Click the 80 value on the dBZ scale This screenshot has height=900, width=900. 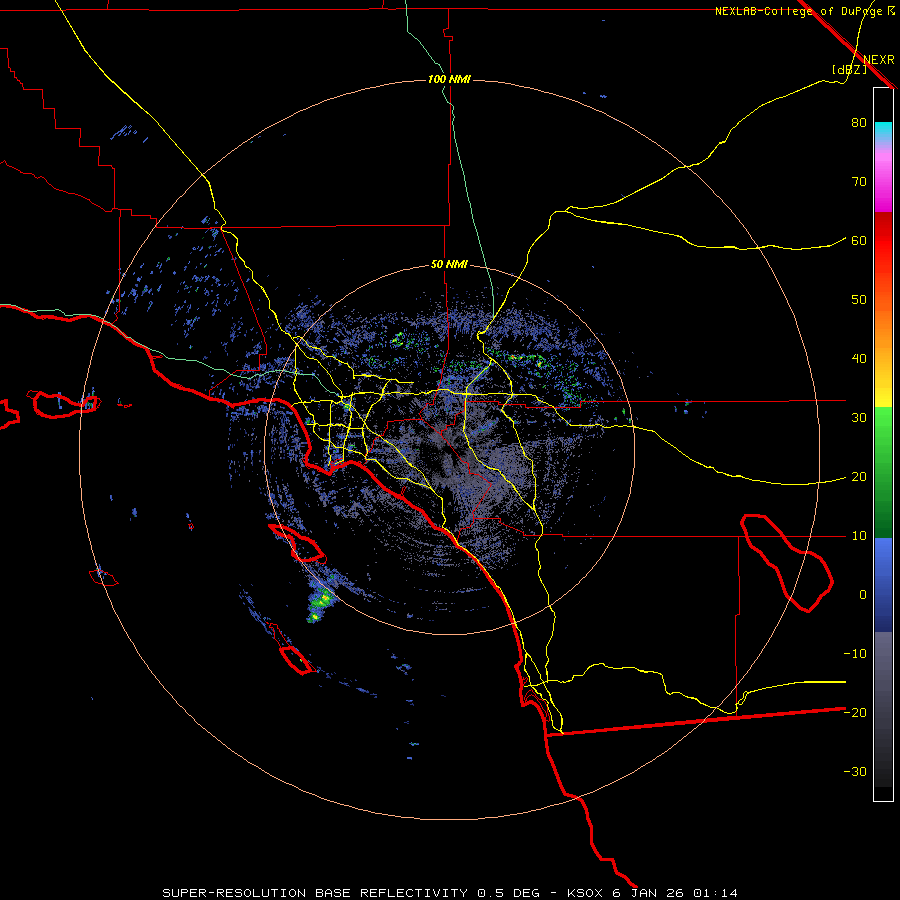[859, 123]
